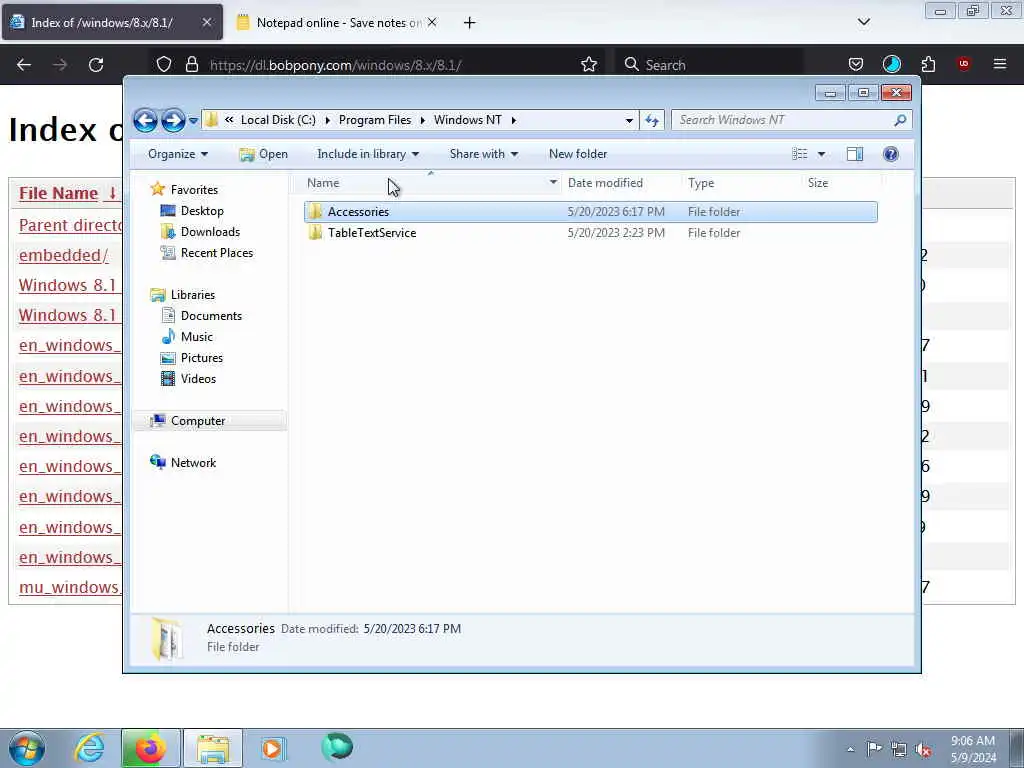Open Explorer Help icon

coord(891,154)
